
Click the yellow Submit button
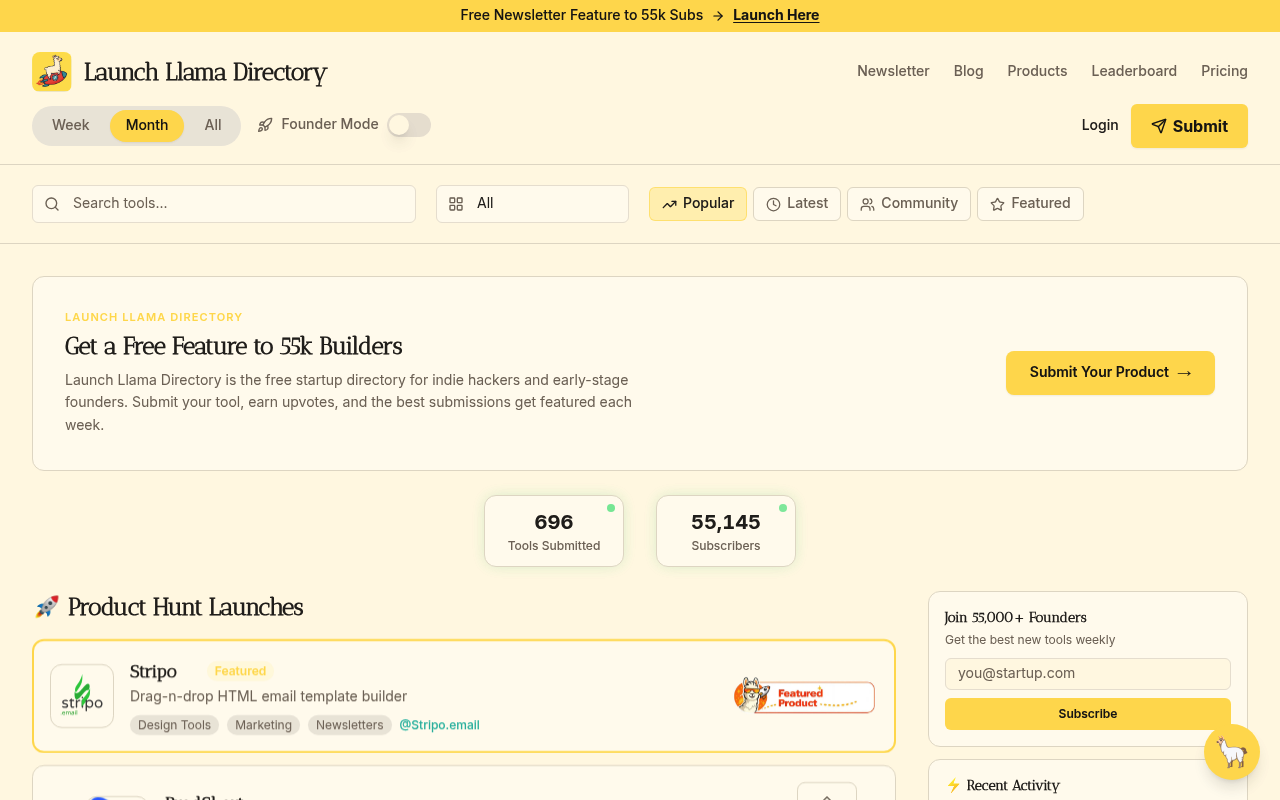(1189, 126)
